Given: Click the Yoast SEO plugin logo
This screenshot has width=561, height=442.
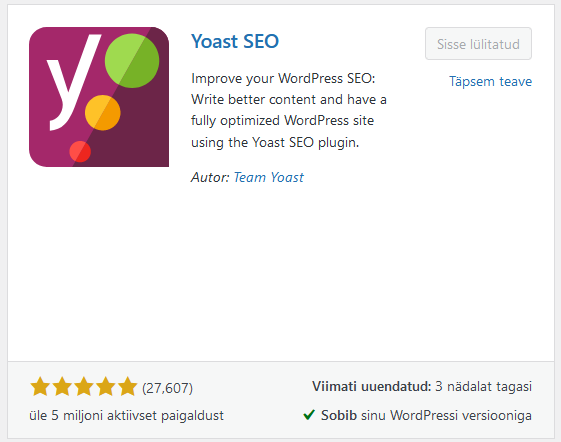Looking at the screenshot, I should (99, 97).
